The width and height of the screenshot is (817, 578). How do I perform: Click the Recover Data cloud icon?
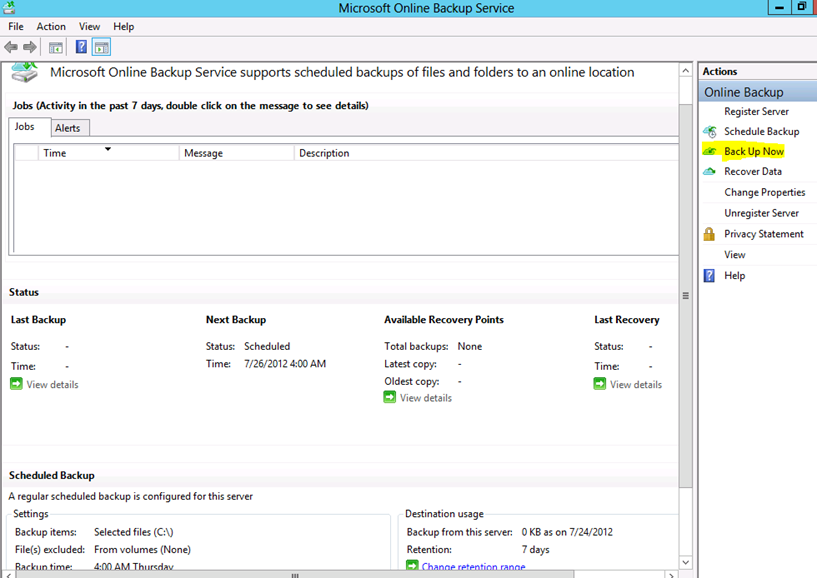click(x=709, y=171)
